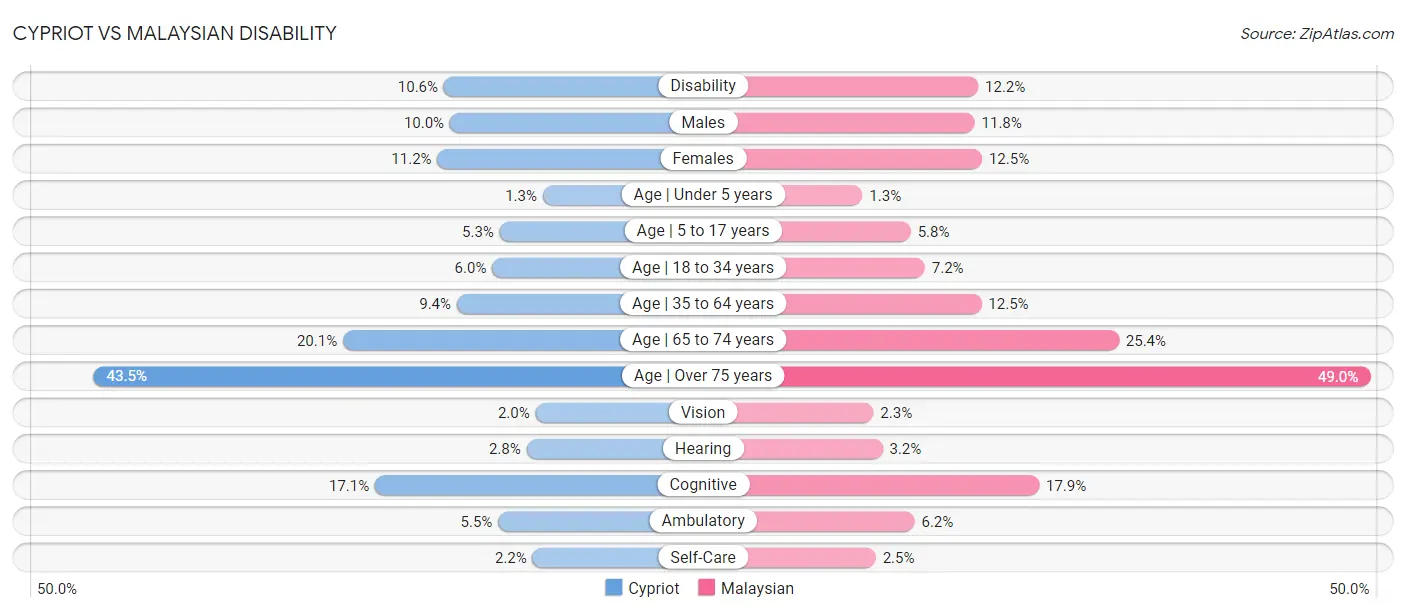Toggle the Malaysian legend label
This screenshot has height=612, width=1406.
pos(757,588)
